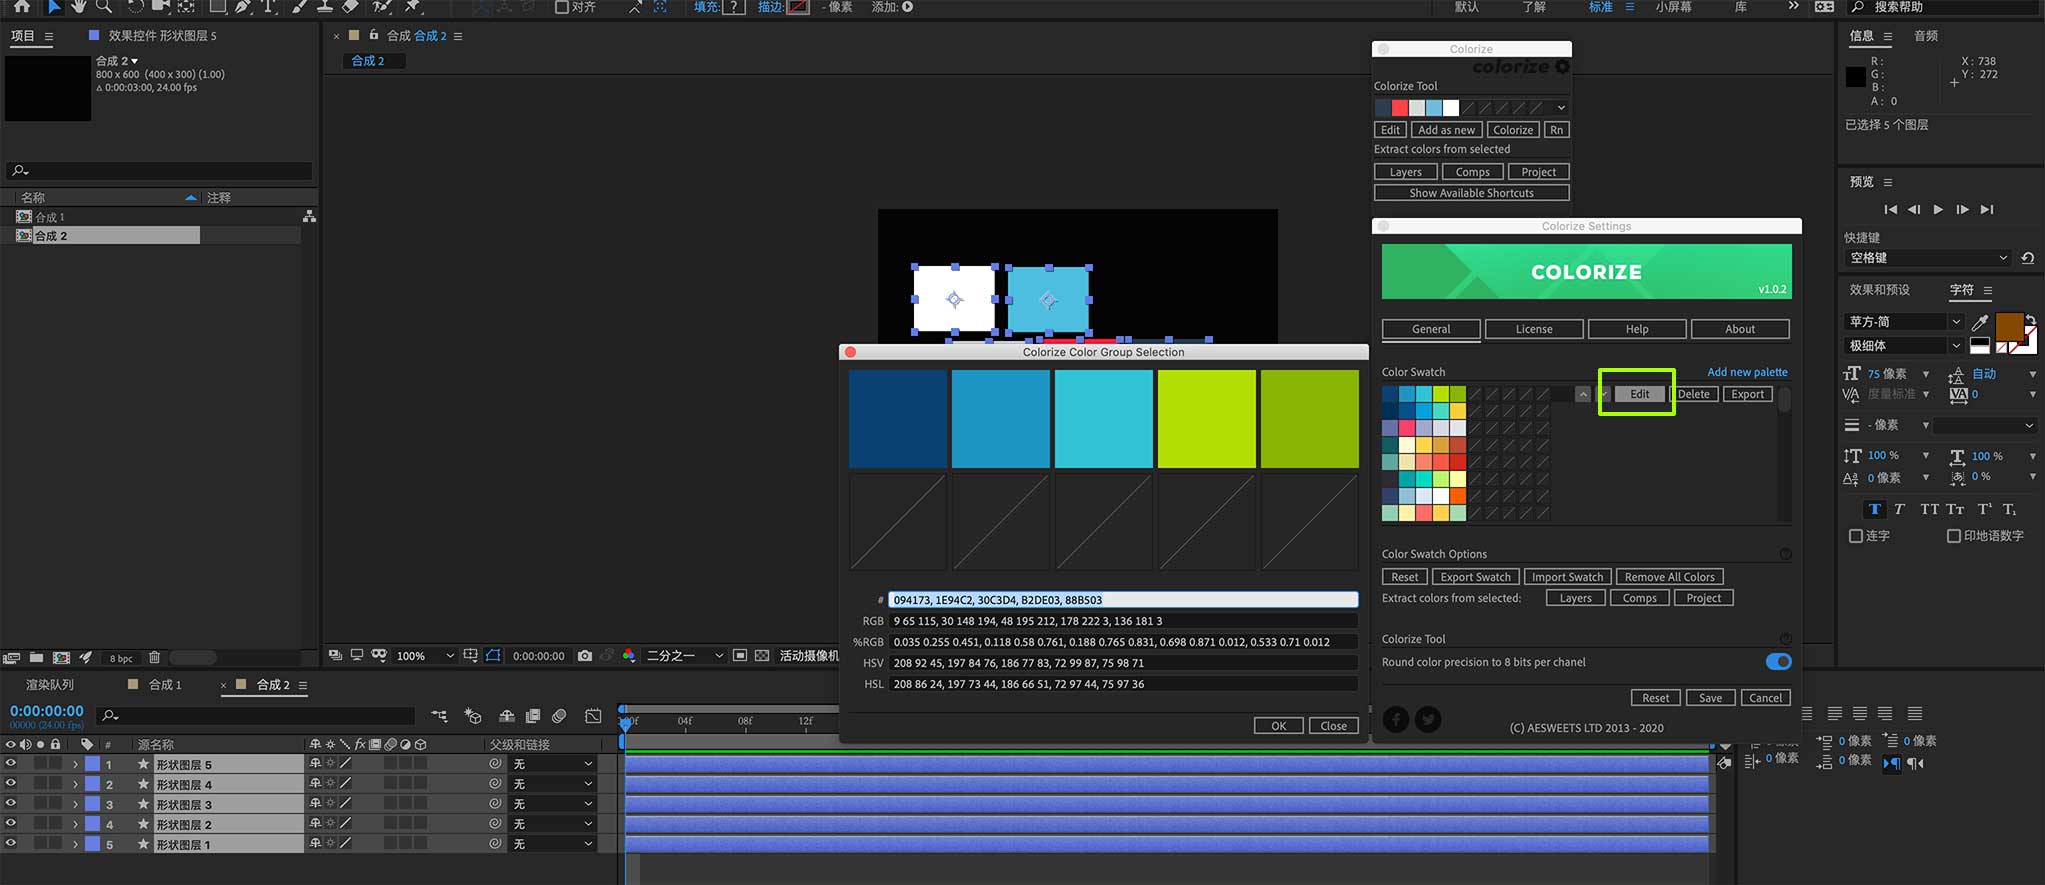2045x885 pixels.
Task: Select the Eraser tool
Action: pyautogui.click(x=350, y=6)
